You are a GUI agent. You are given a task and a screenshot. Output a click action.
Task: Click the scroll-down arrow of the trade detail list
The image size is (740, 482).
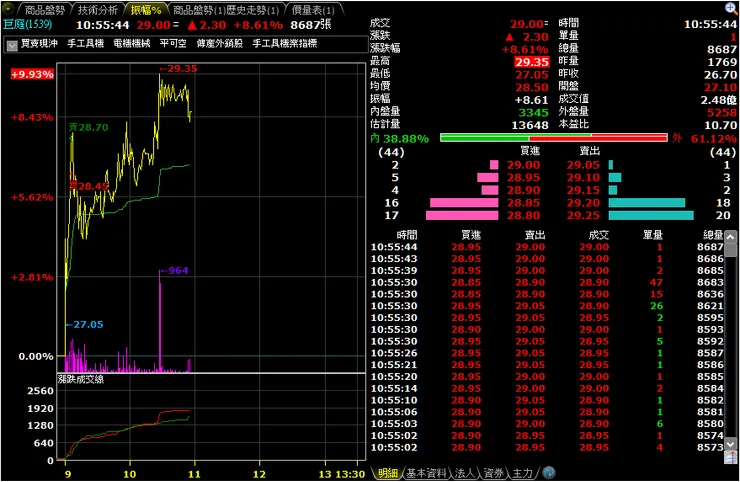click(x=731, y=444)
